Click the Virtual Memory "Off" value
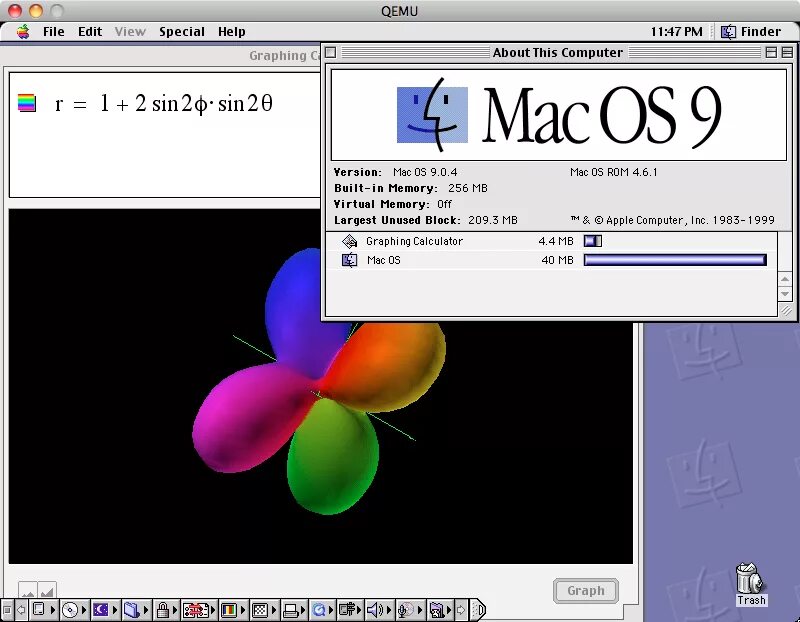 pyautogui.click(x=444, y=205)
